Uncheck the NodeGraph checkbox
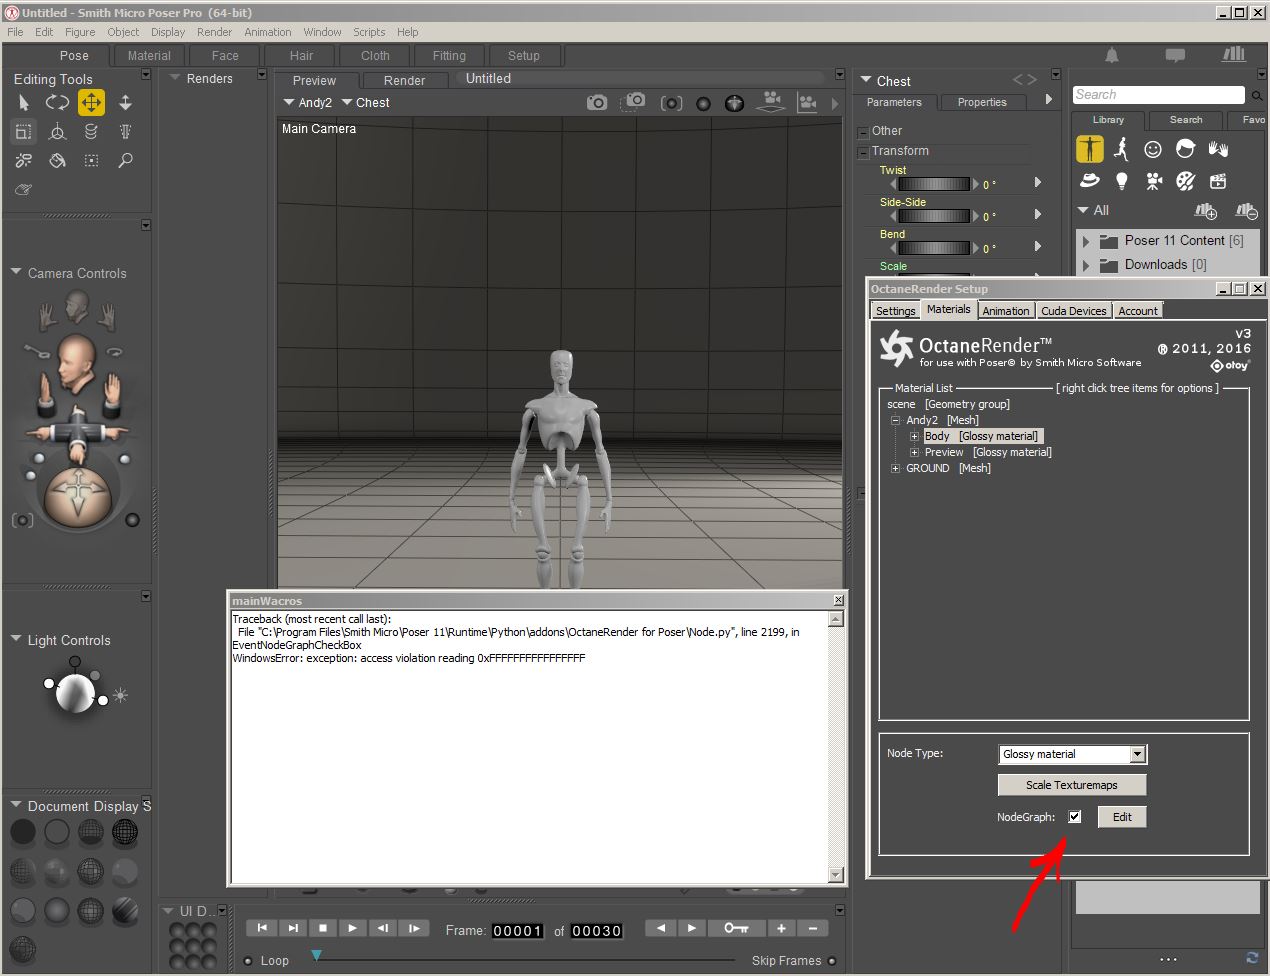1270x976 pixels. click(1074, 816)
